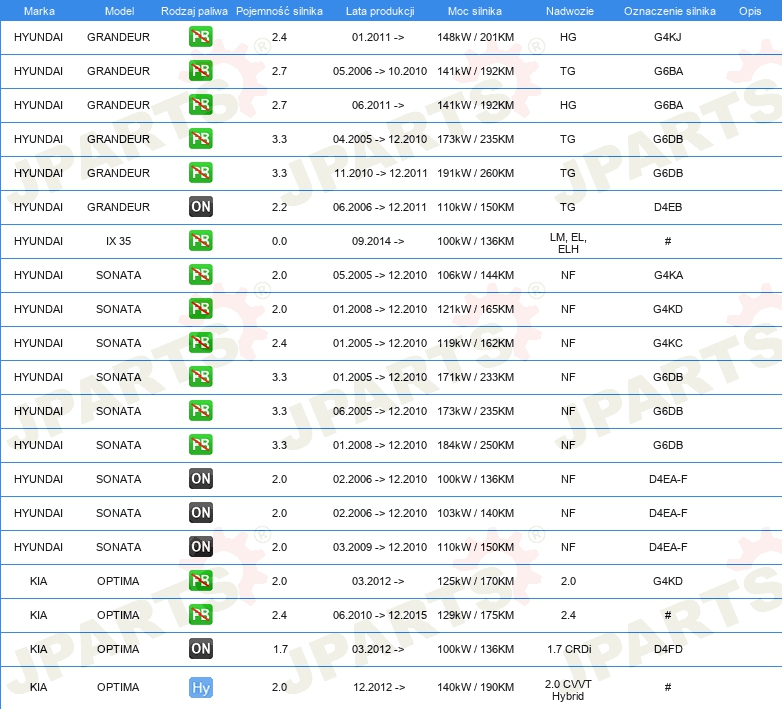
Task: Click petrol icon in Grandeur 2.7 TG row
Action: [200, 71]
